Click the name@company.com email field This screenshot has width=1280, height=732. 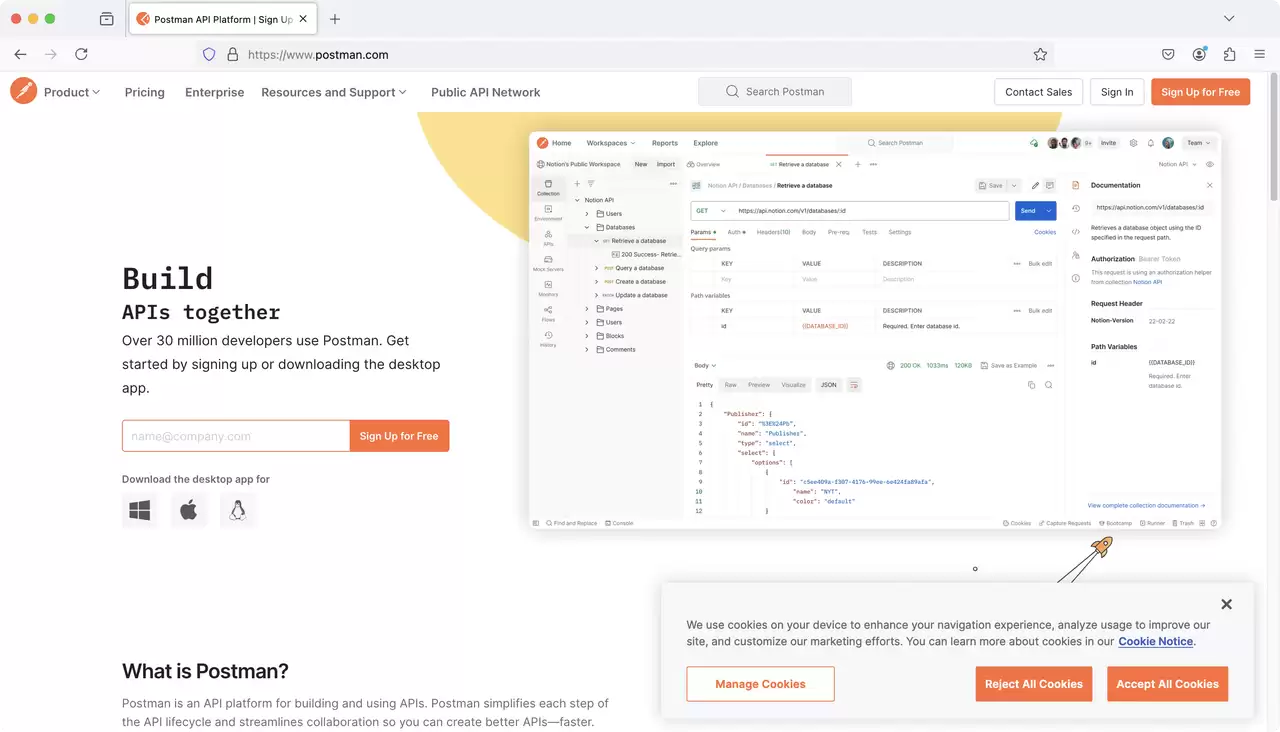[236, 436]
